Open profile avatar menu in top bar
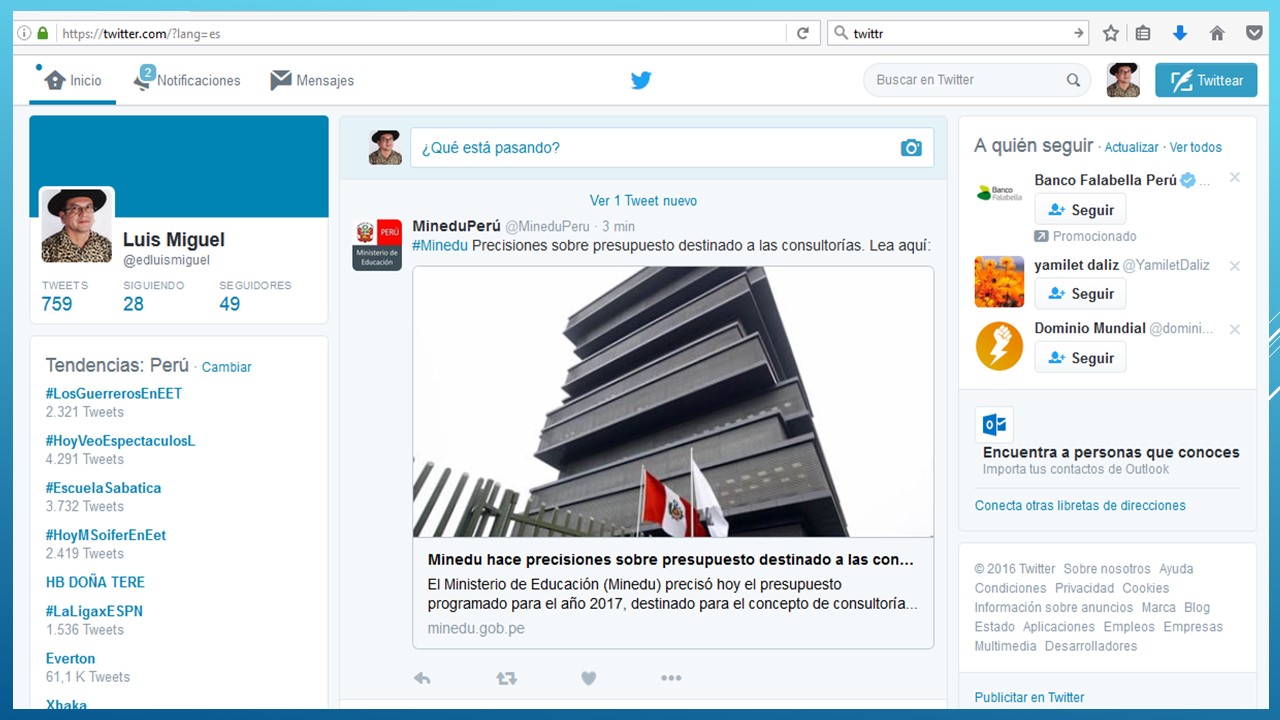The width and height of the screenshot is (1280, 720). 1123,80
